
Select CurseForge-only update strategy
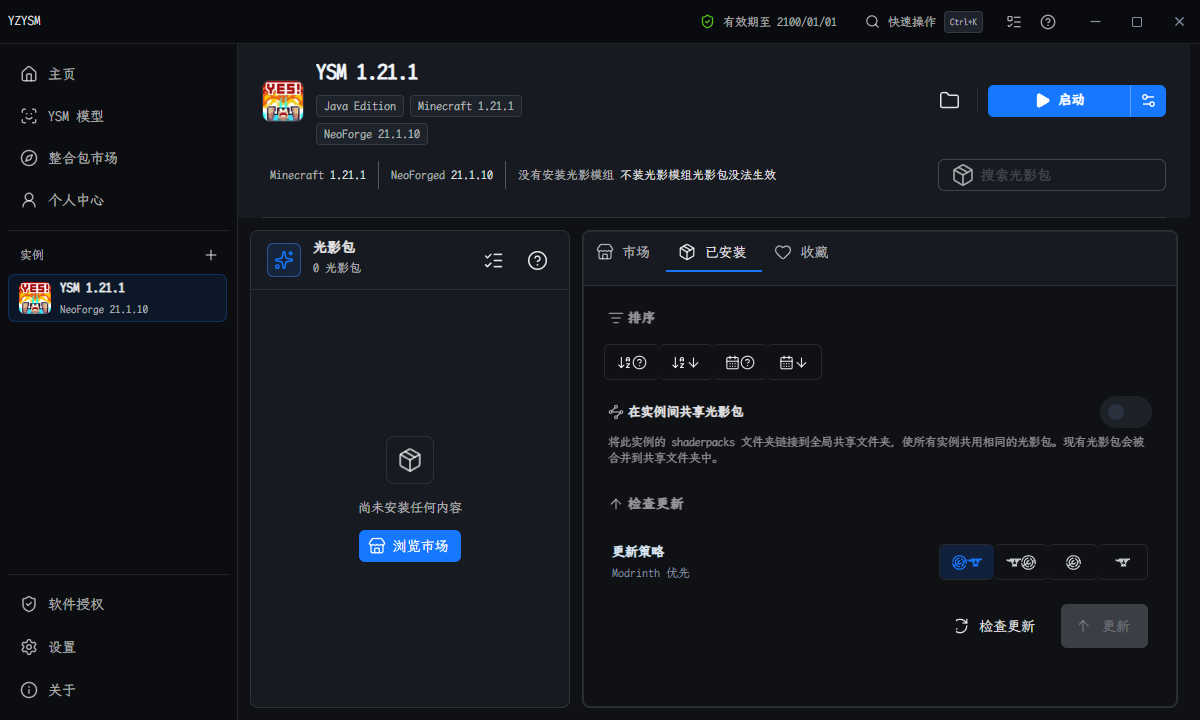(x=1122, y=562)
